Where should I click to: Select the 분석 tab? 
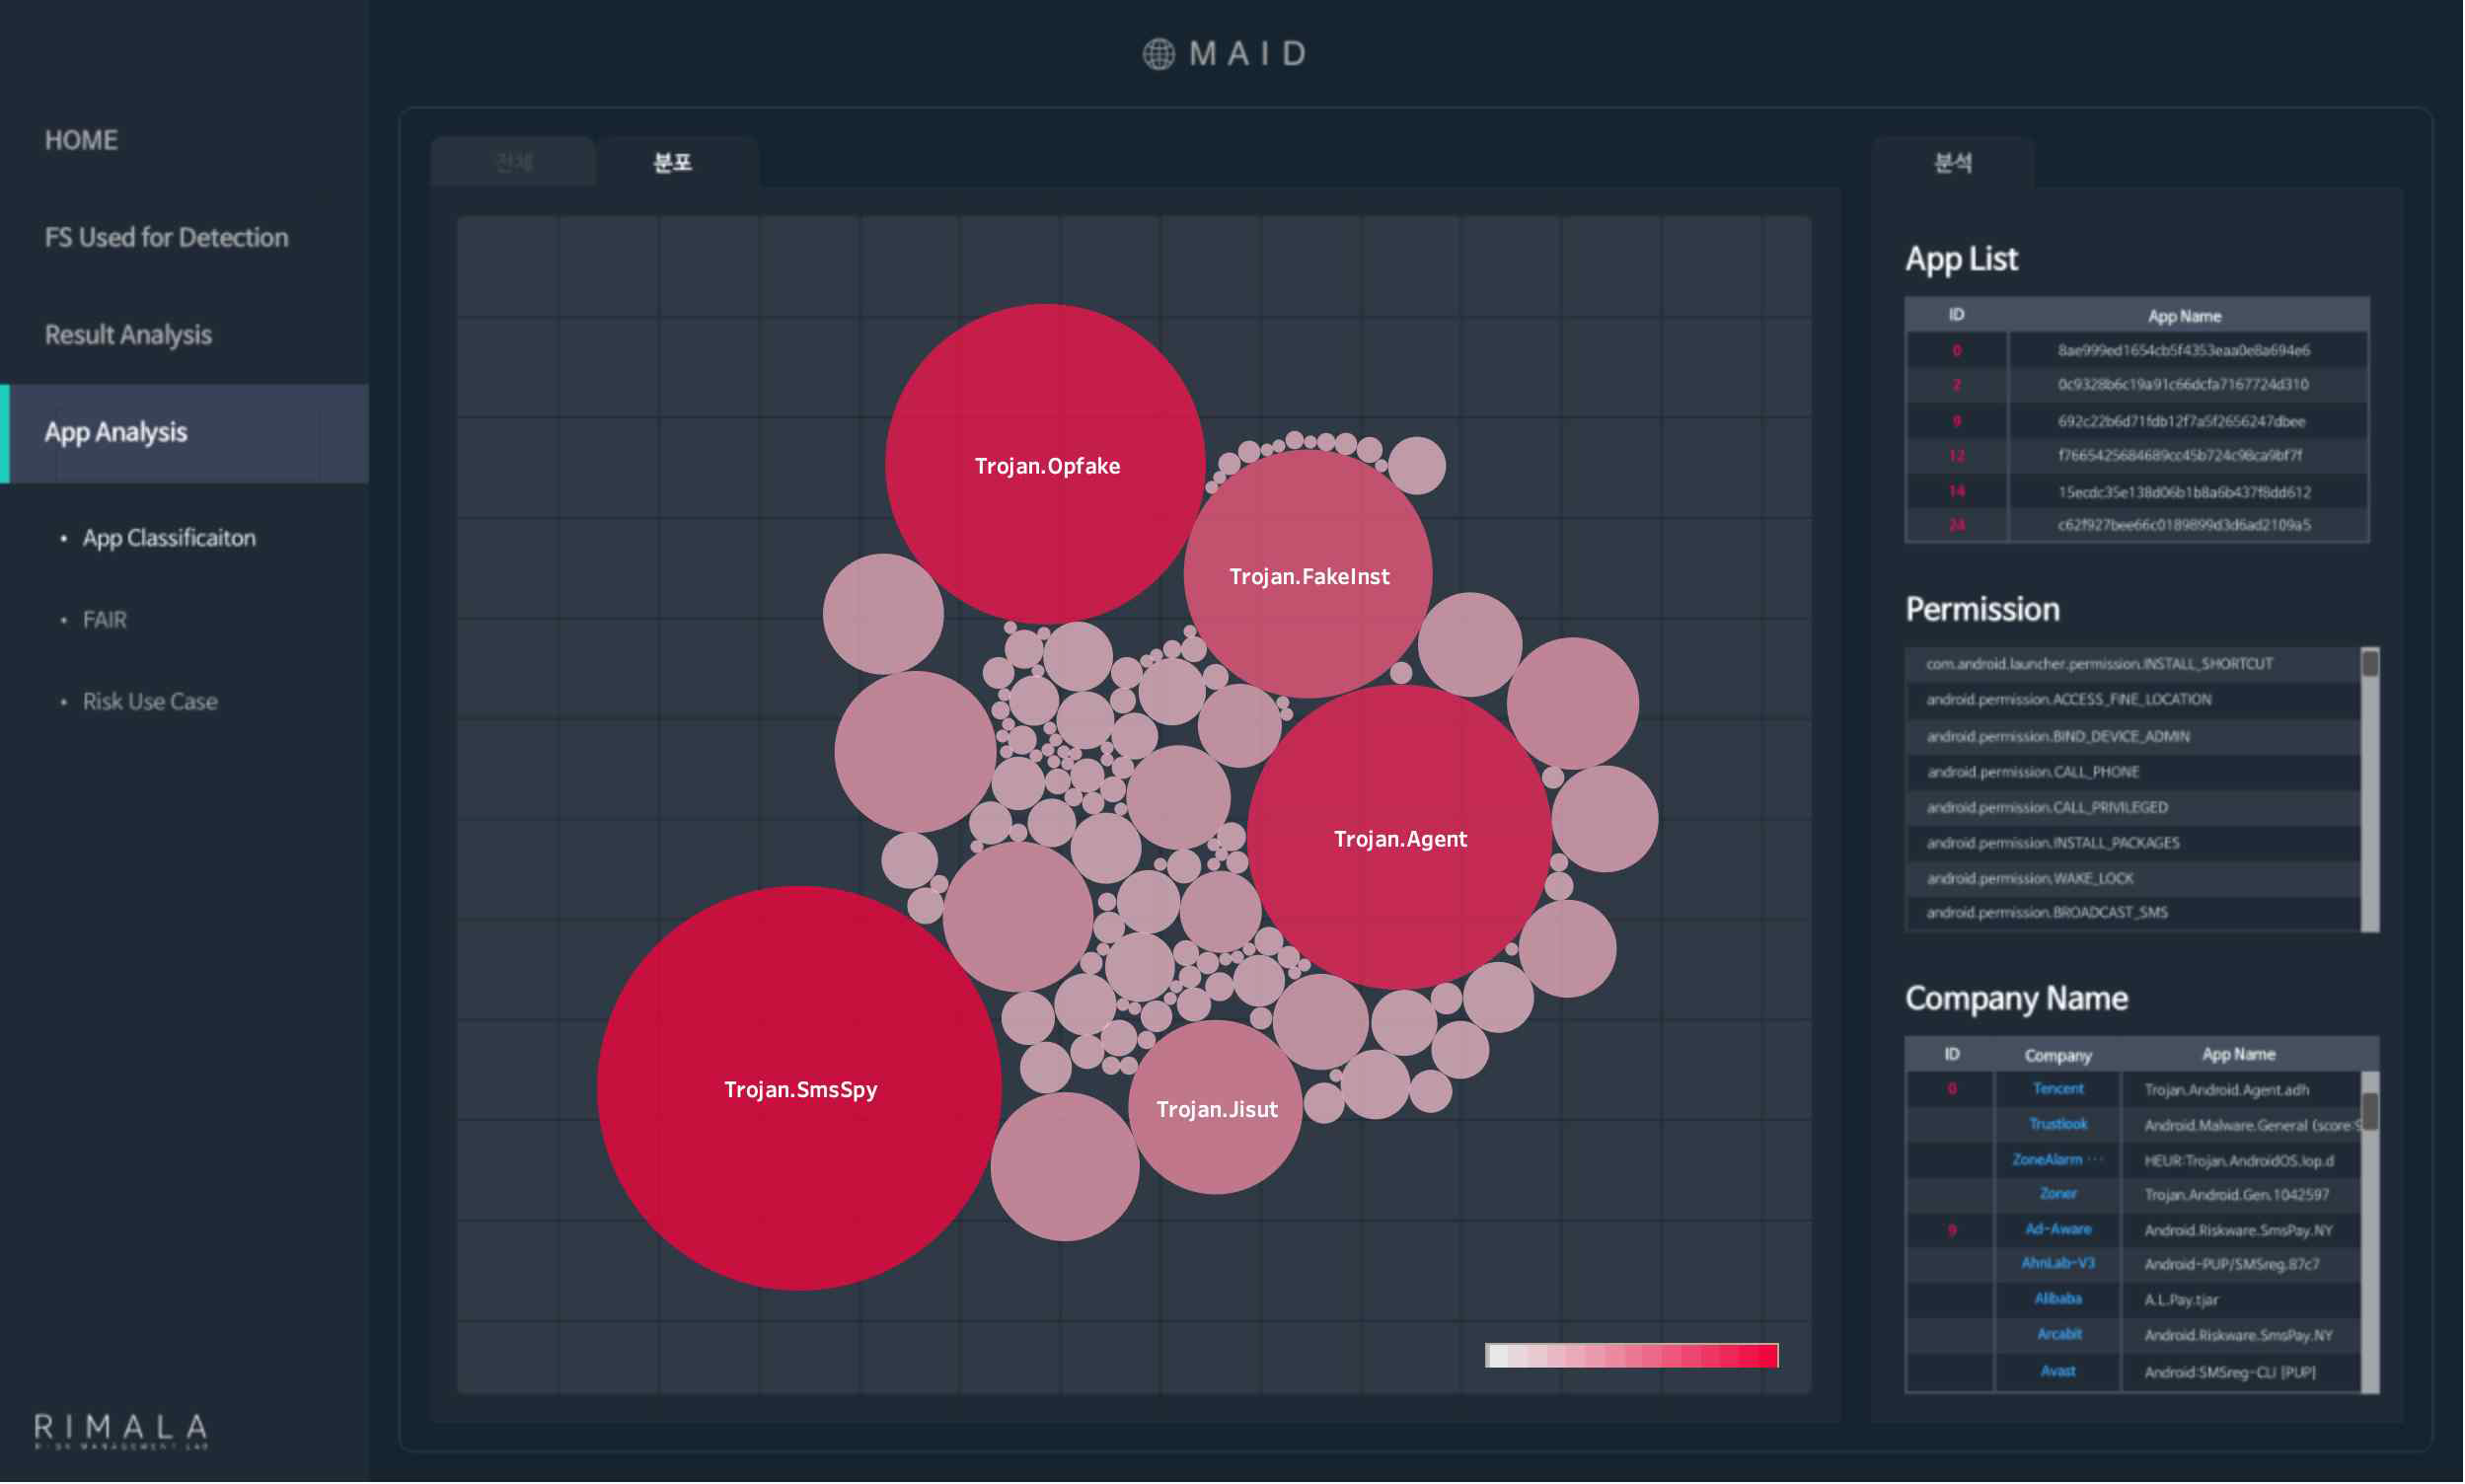coord(1951,162)
